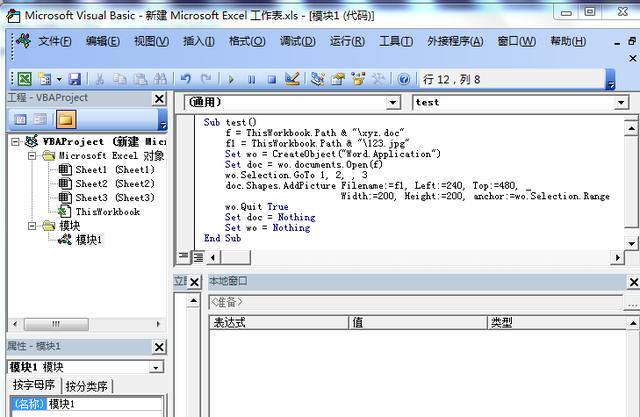Open the Object Browser toolbar icon
This screenshot has width=640, height=417.
click(x=358, y=78)
